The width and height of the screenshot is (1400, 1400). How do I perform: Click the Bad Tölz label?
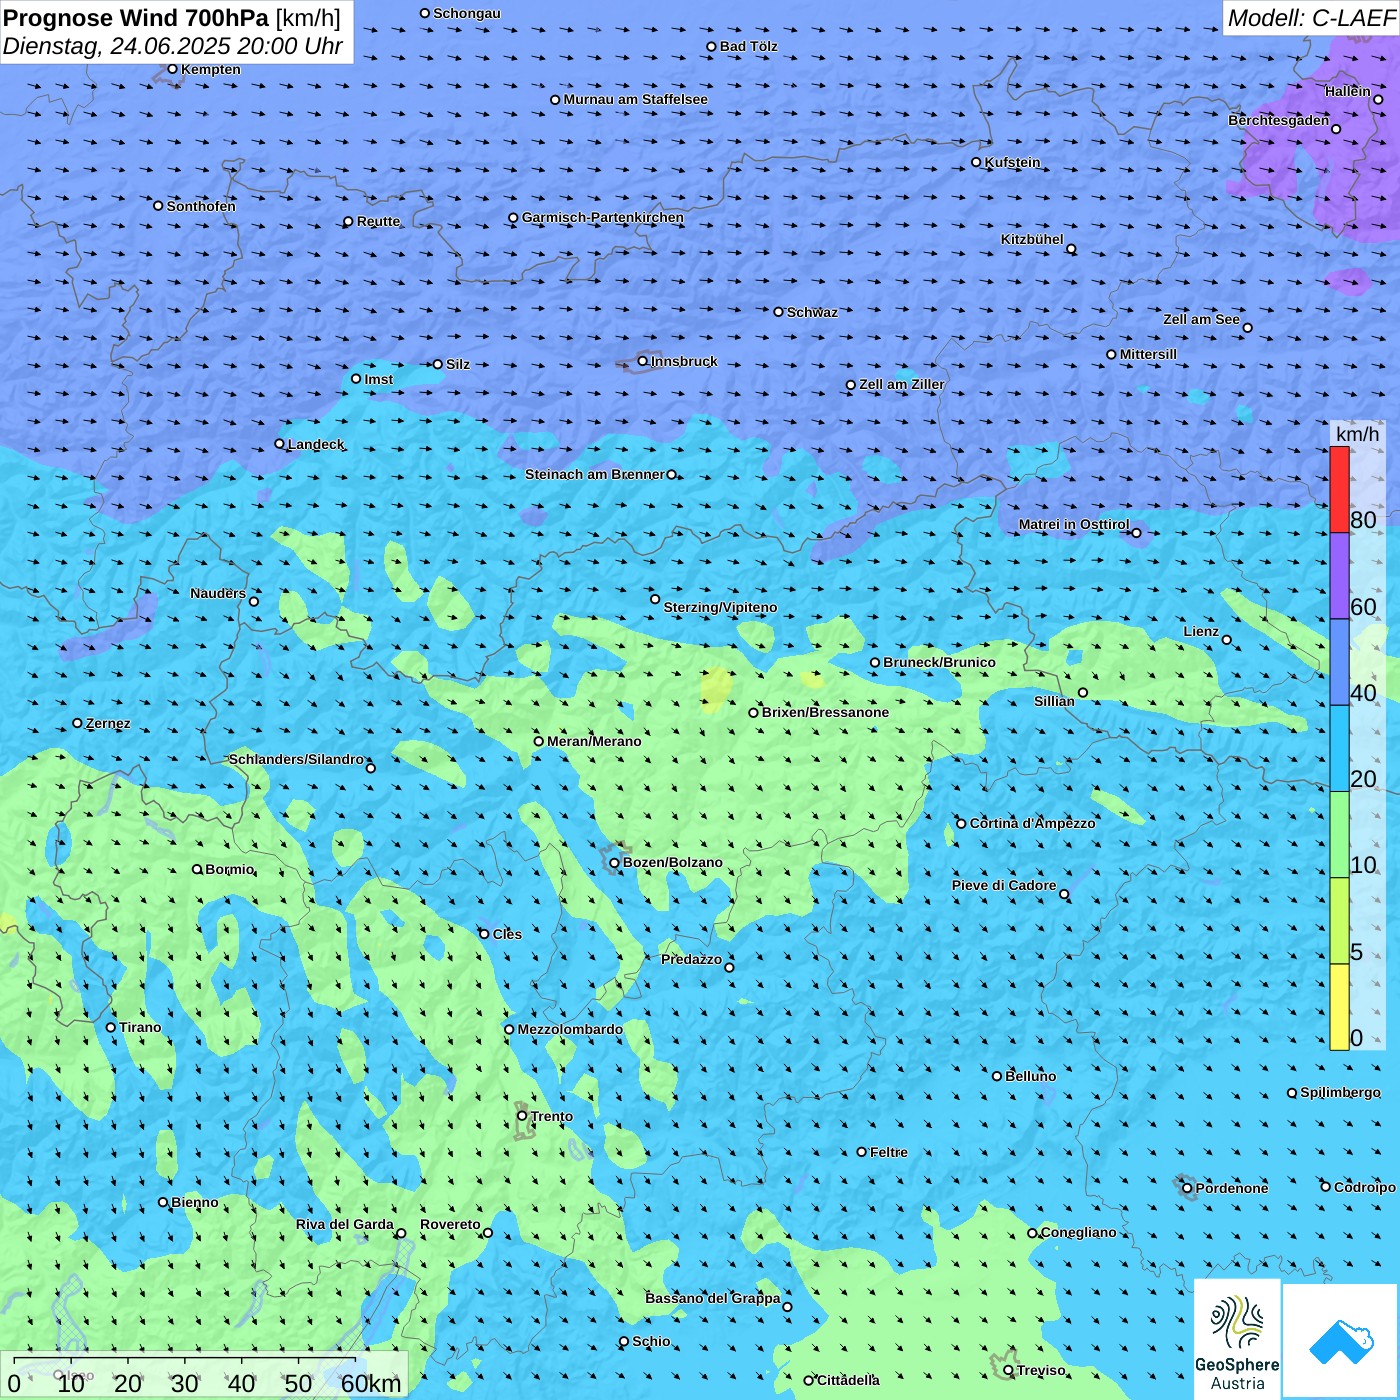coord(748,46)
